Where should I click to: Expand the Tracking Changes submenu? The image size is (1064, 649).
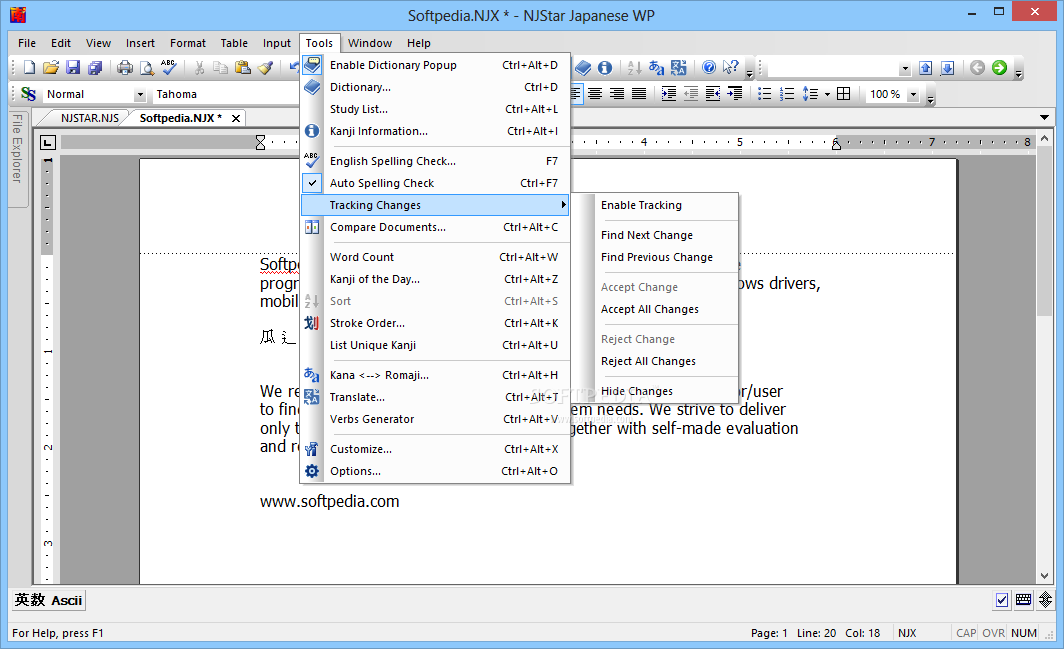pos(435,205)
